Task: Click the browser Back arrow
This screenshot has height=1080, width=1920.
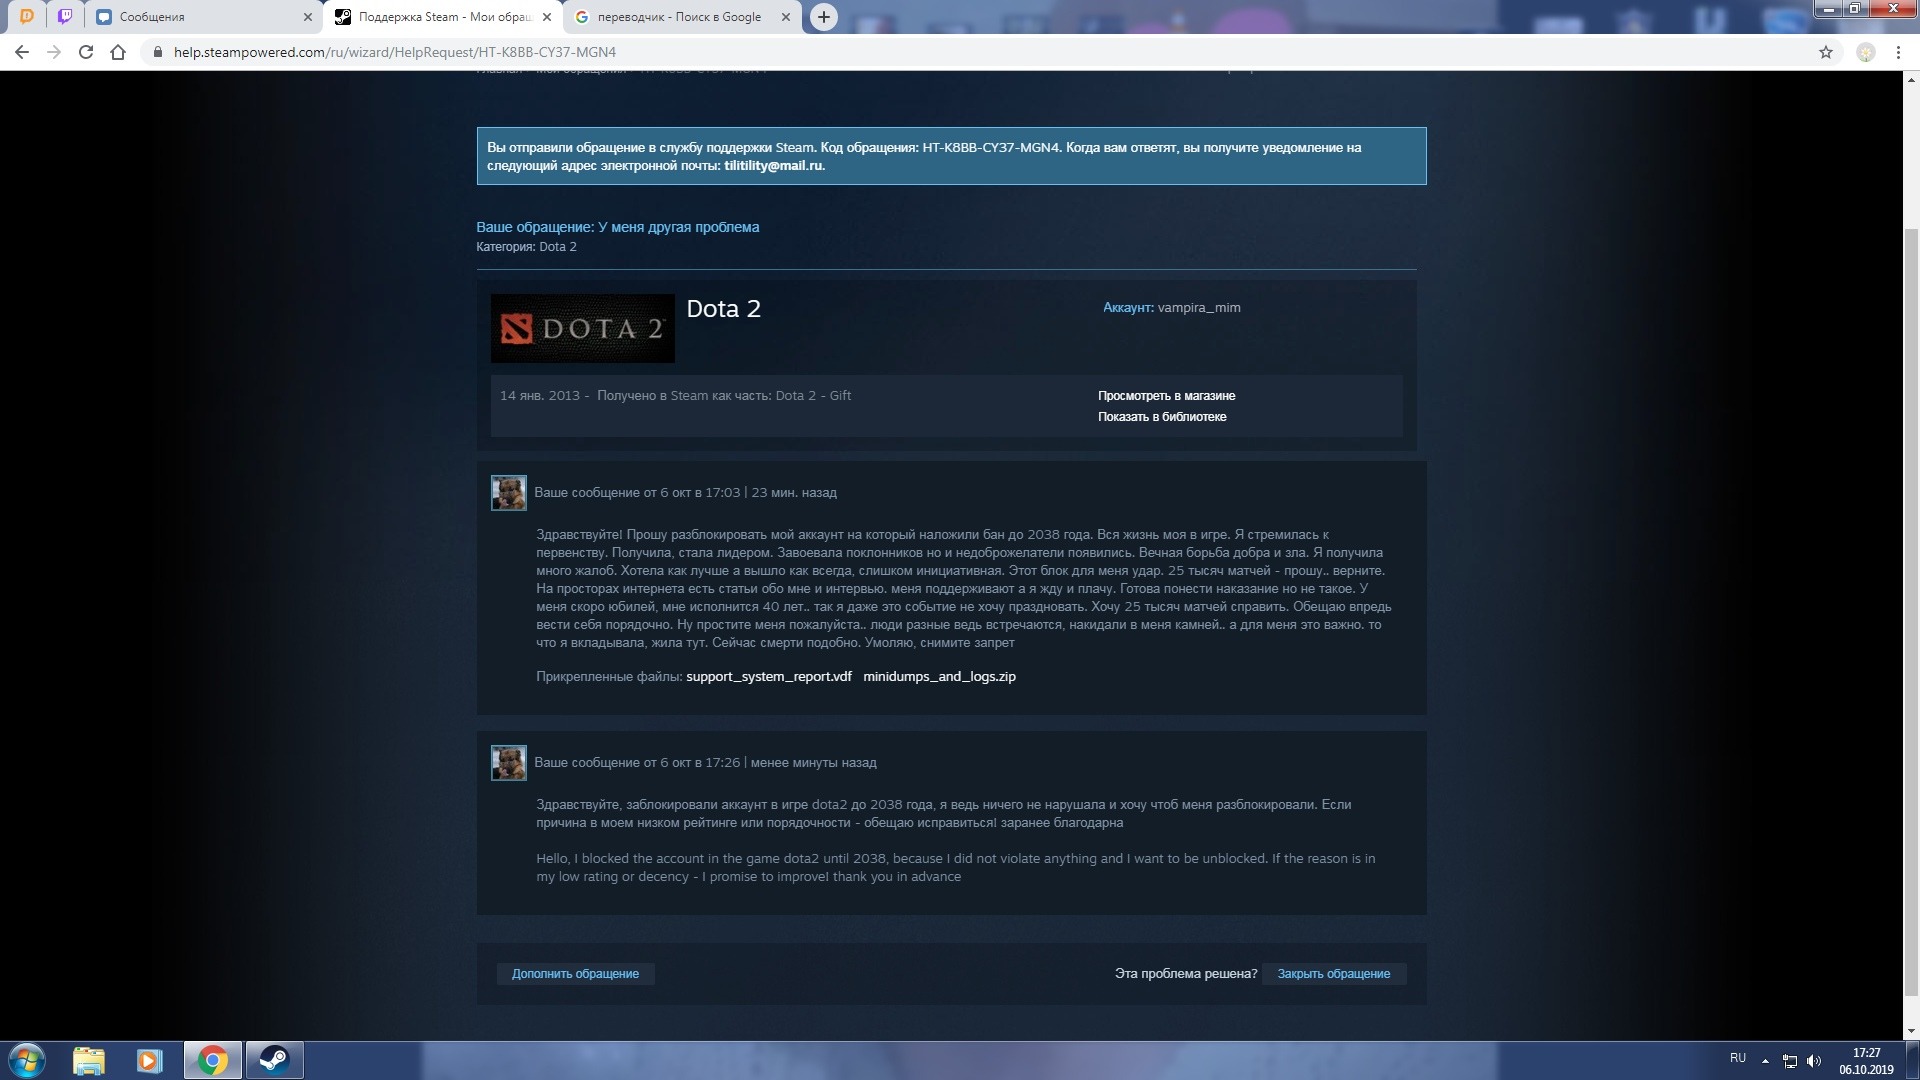Action: point(22,52)
